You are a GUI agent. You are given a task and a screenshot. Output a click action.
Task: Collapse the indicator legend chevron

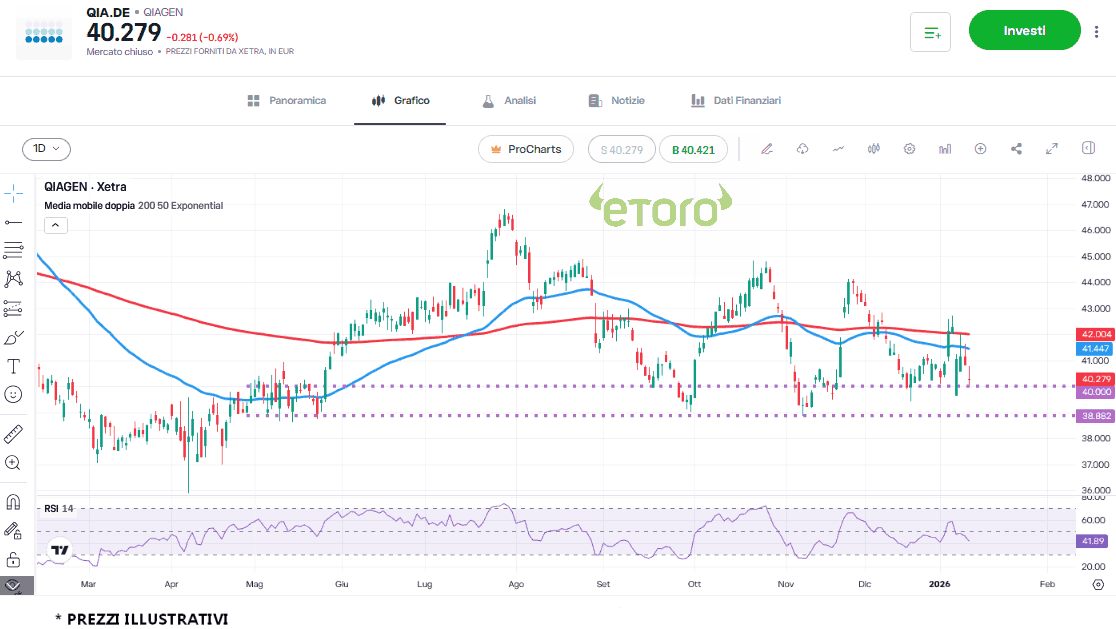56,225
